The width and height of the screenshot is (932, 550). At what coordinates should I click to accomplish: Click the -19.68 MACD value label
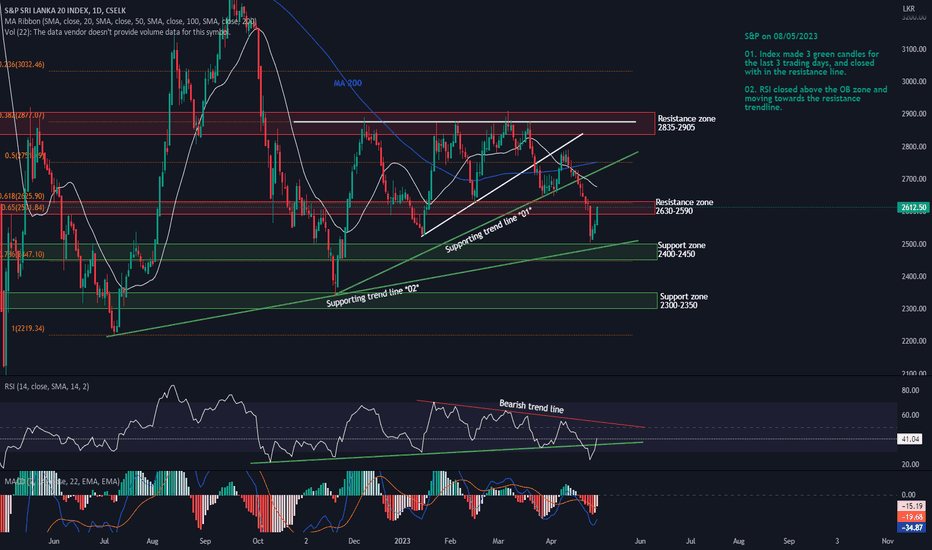pyautogui.click(x=912, y=517)
